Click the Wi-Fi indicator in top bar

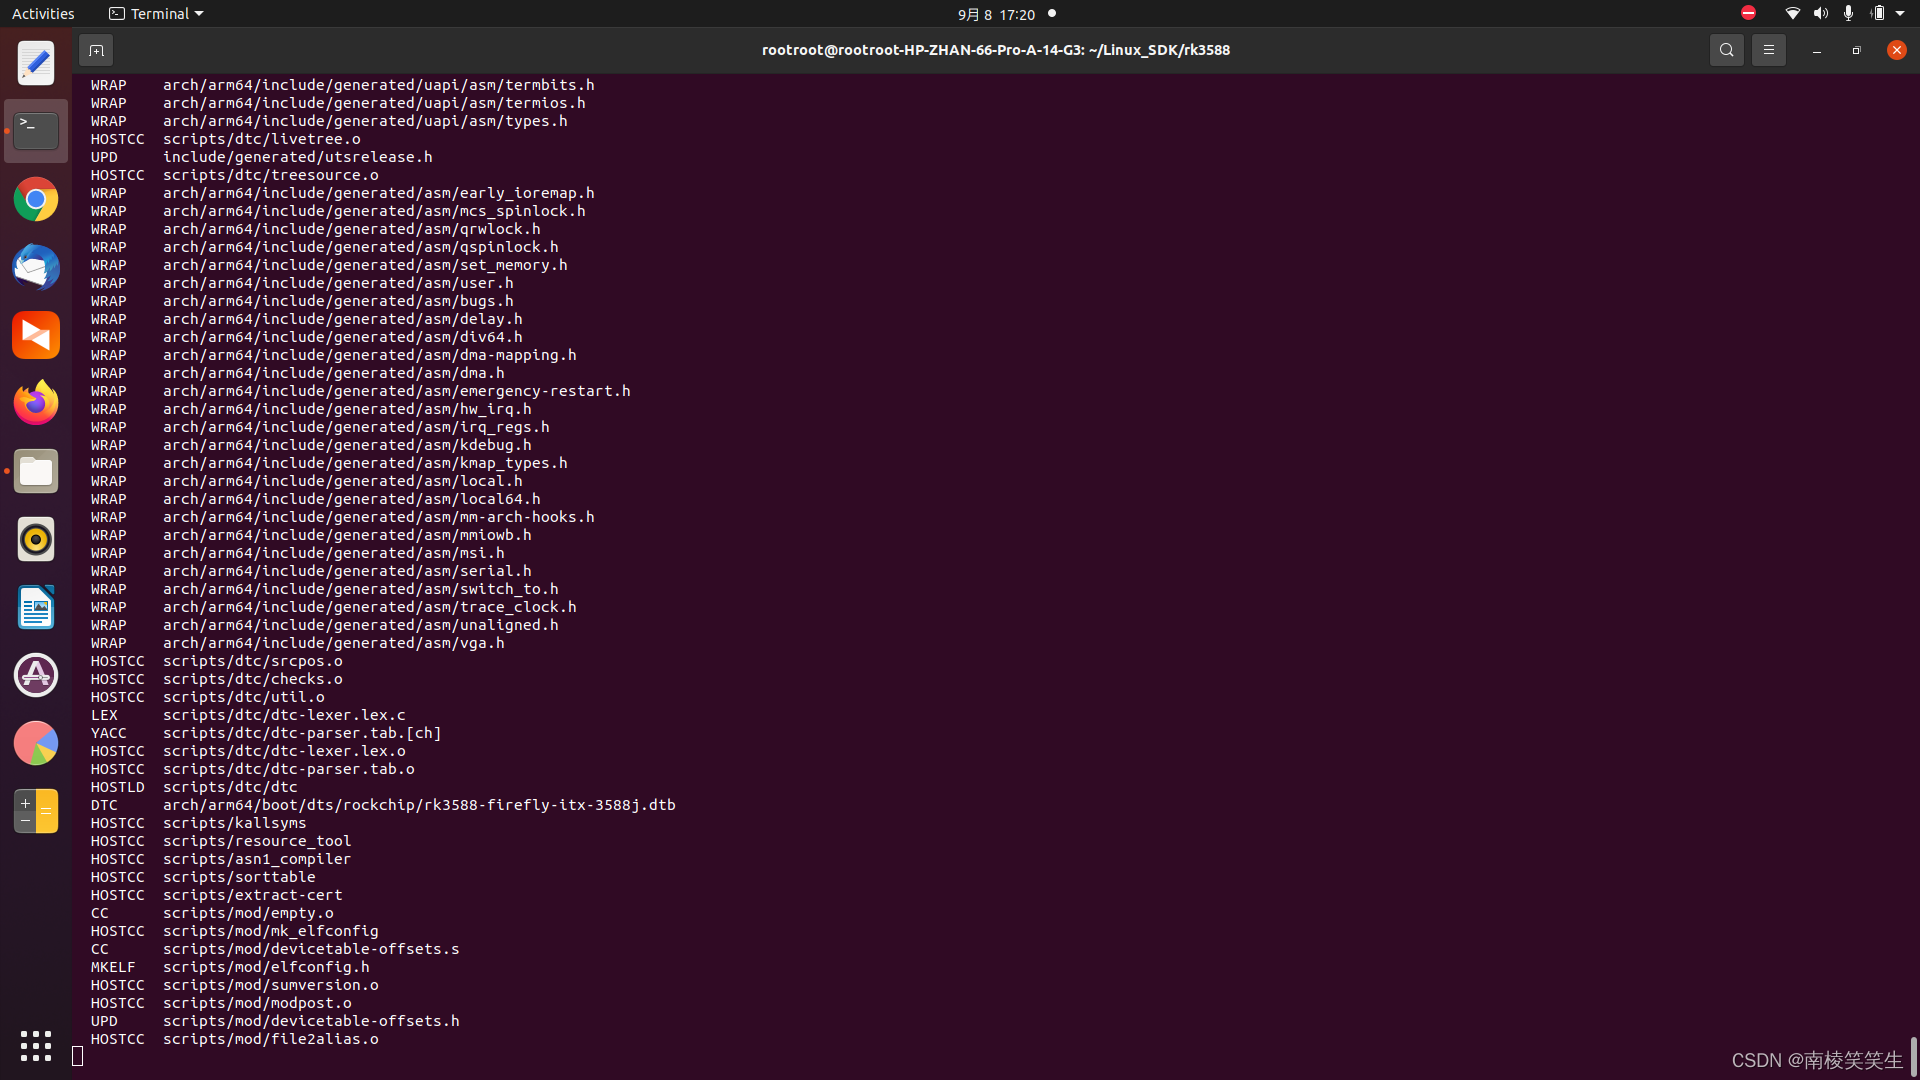1792,14
